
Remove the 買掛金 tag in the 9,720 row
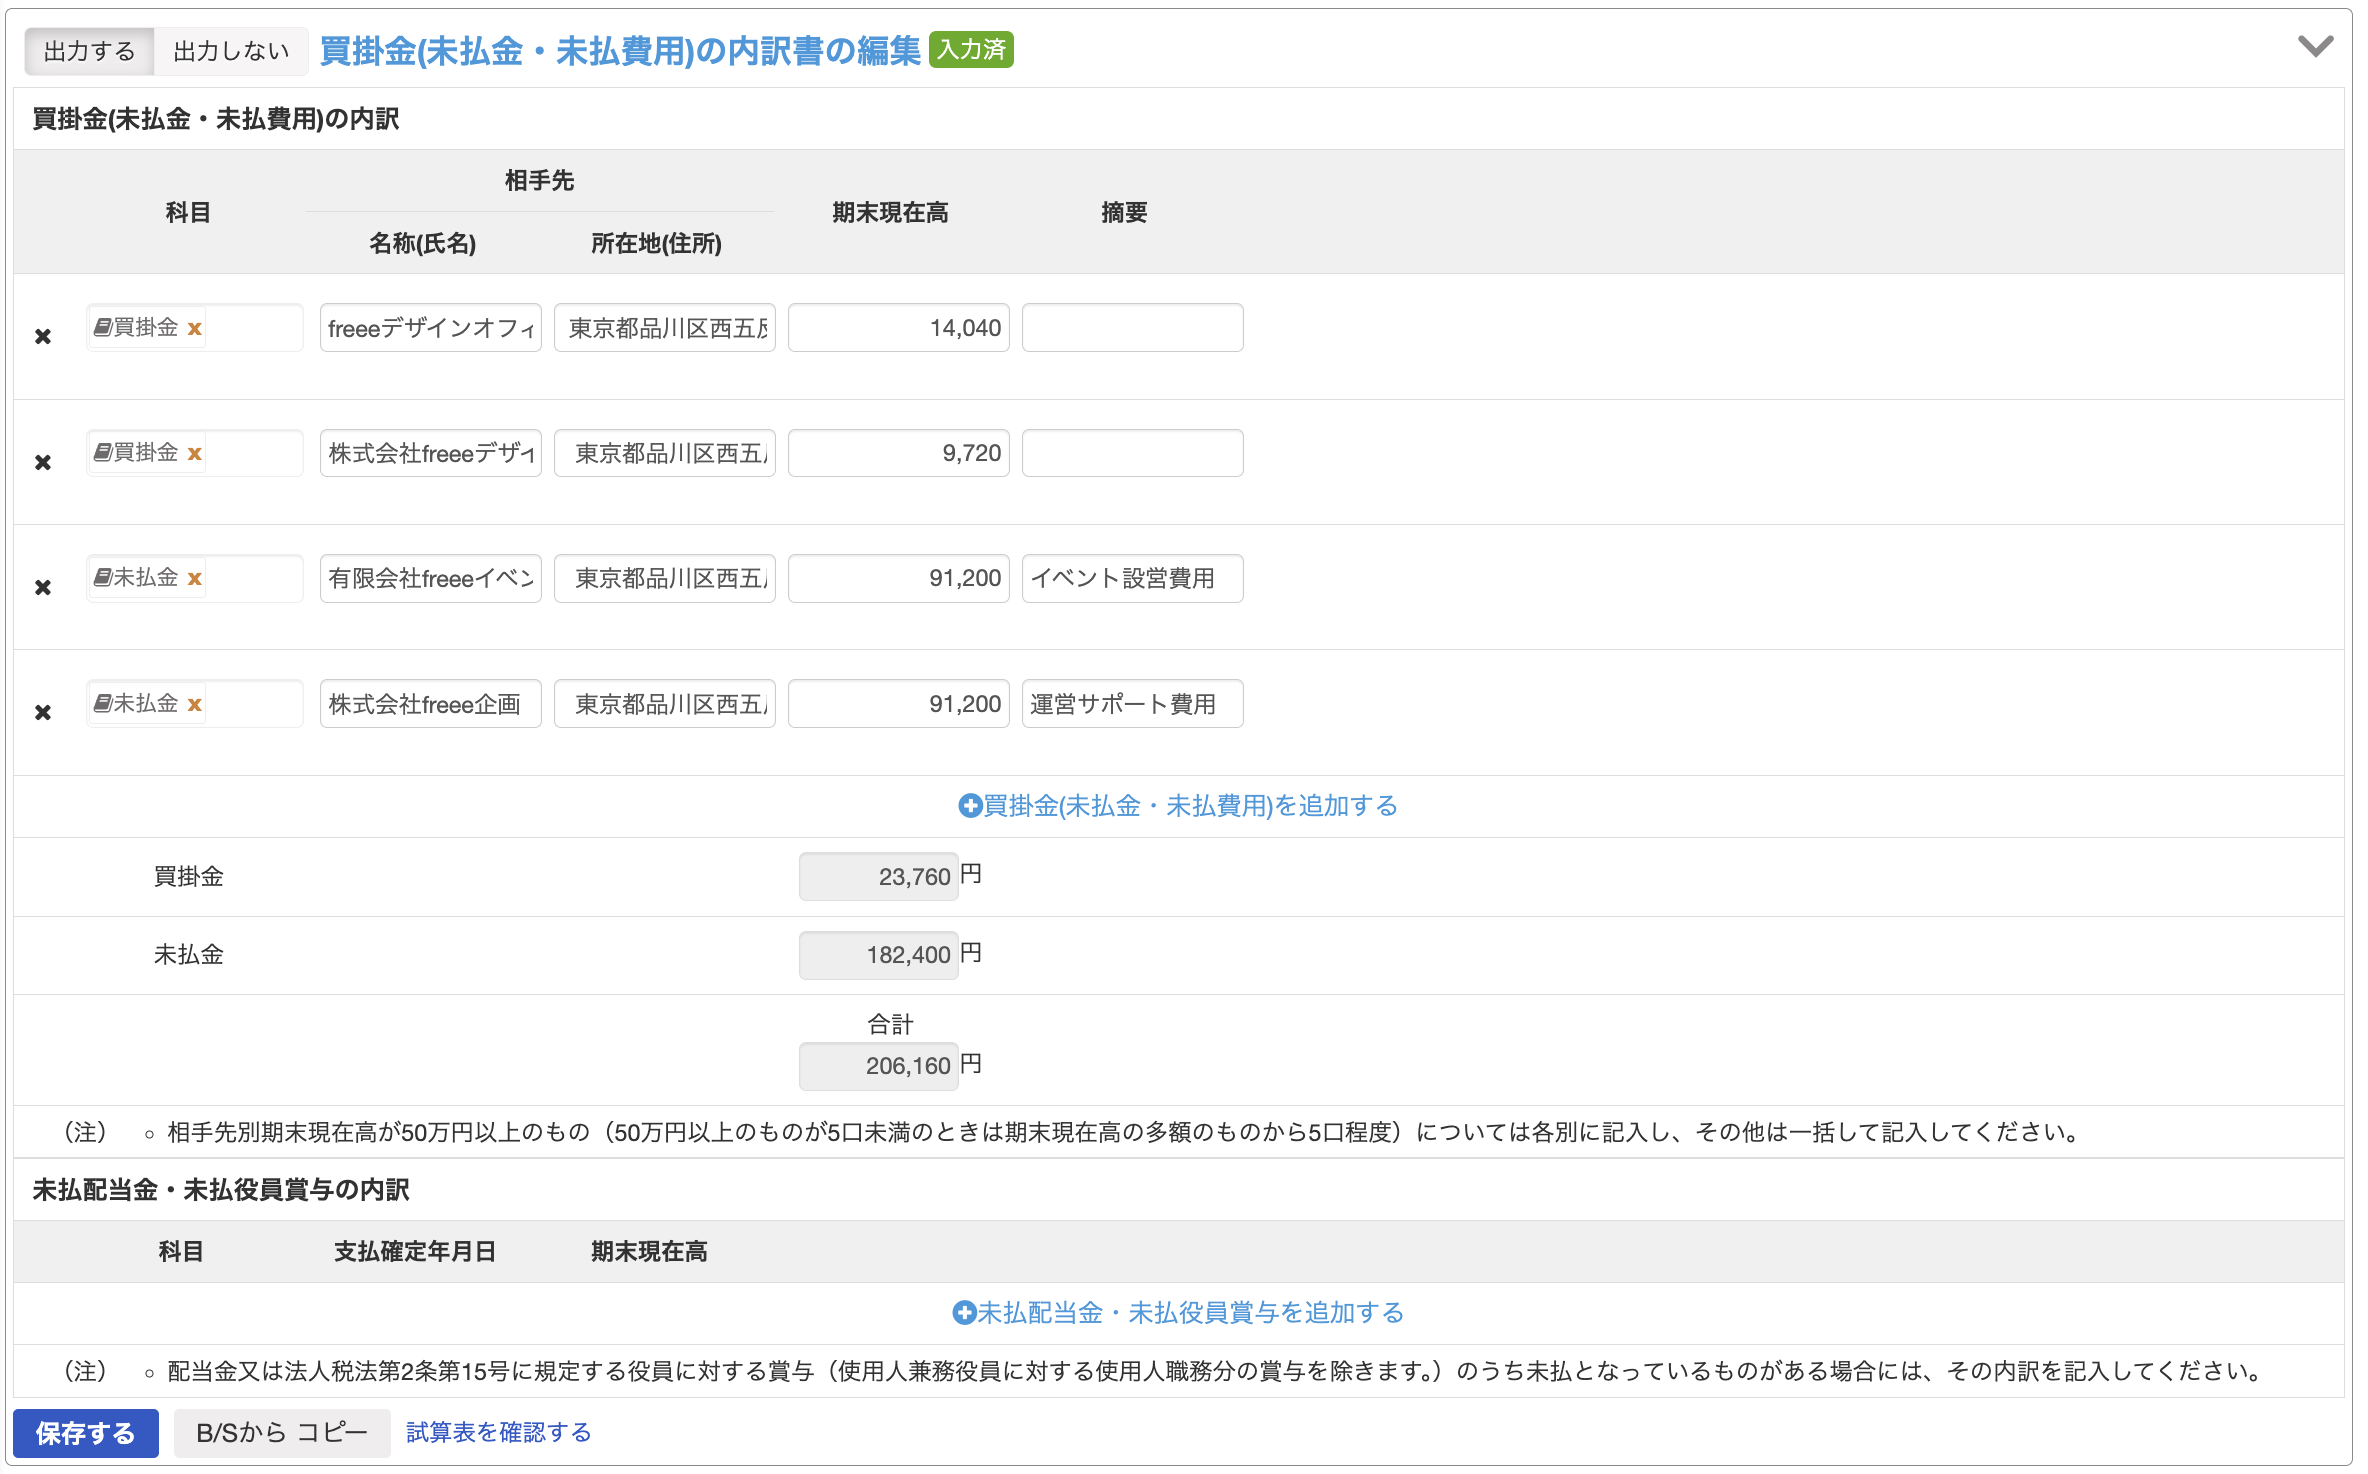pyautogui.click(x=195, y=453)
